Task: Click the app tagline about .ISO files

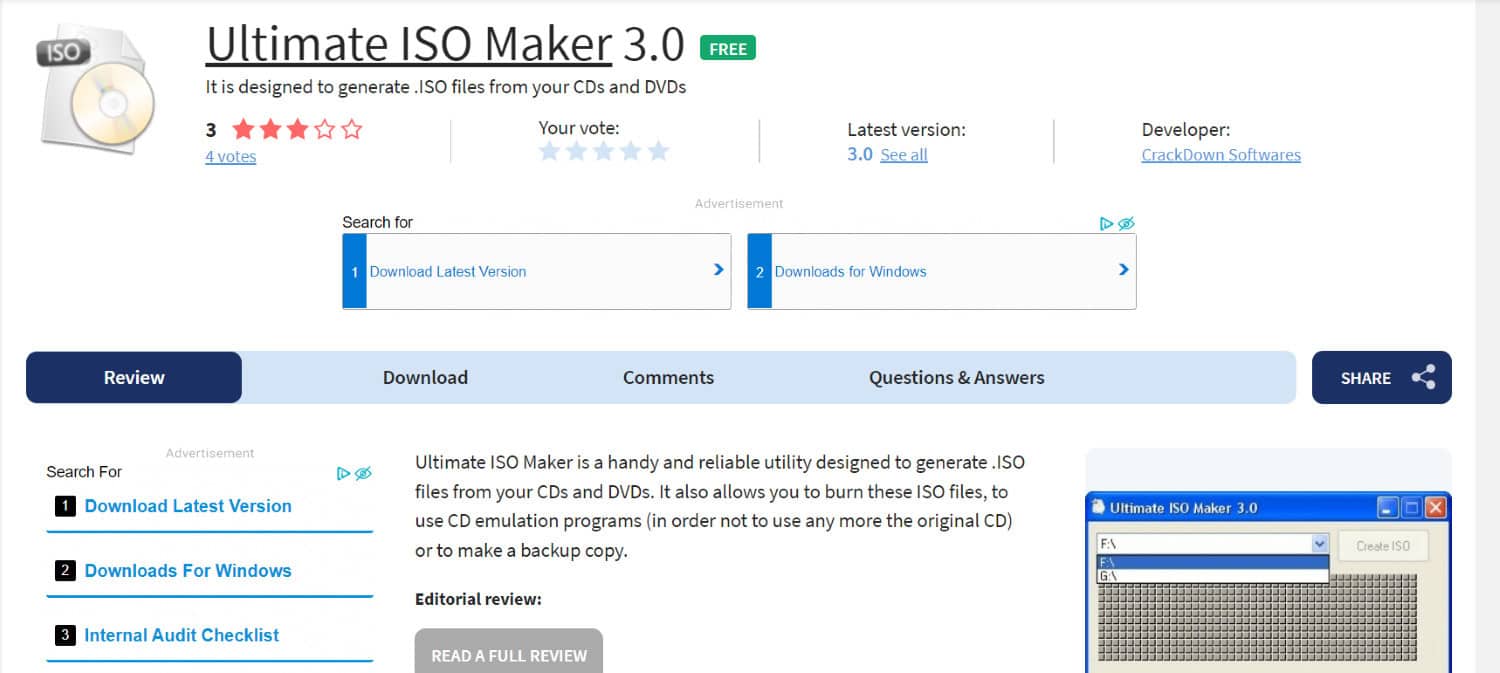Action: click(446, 87)
